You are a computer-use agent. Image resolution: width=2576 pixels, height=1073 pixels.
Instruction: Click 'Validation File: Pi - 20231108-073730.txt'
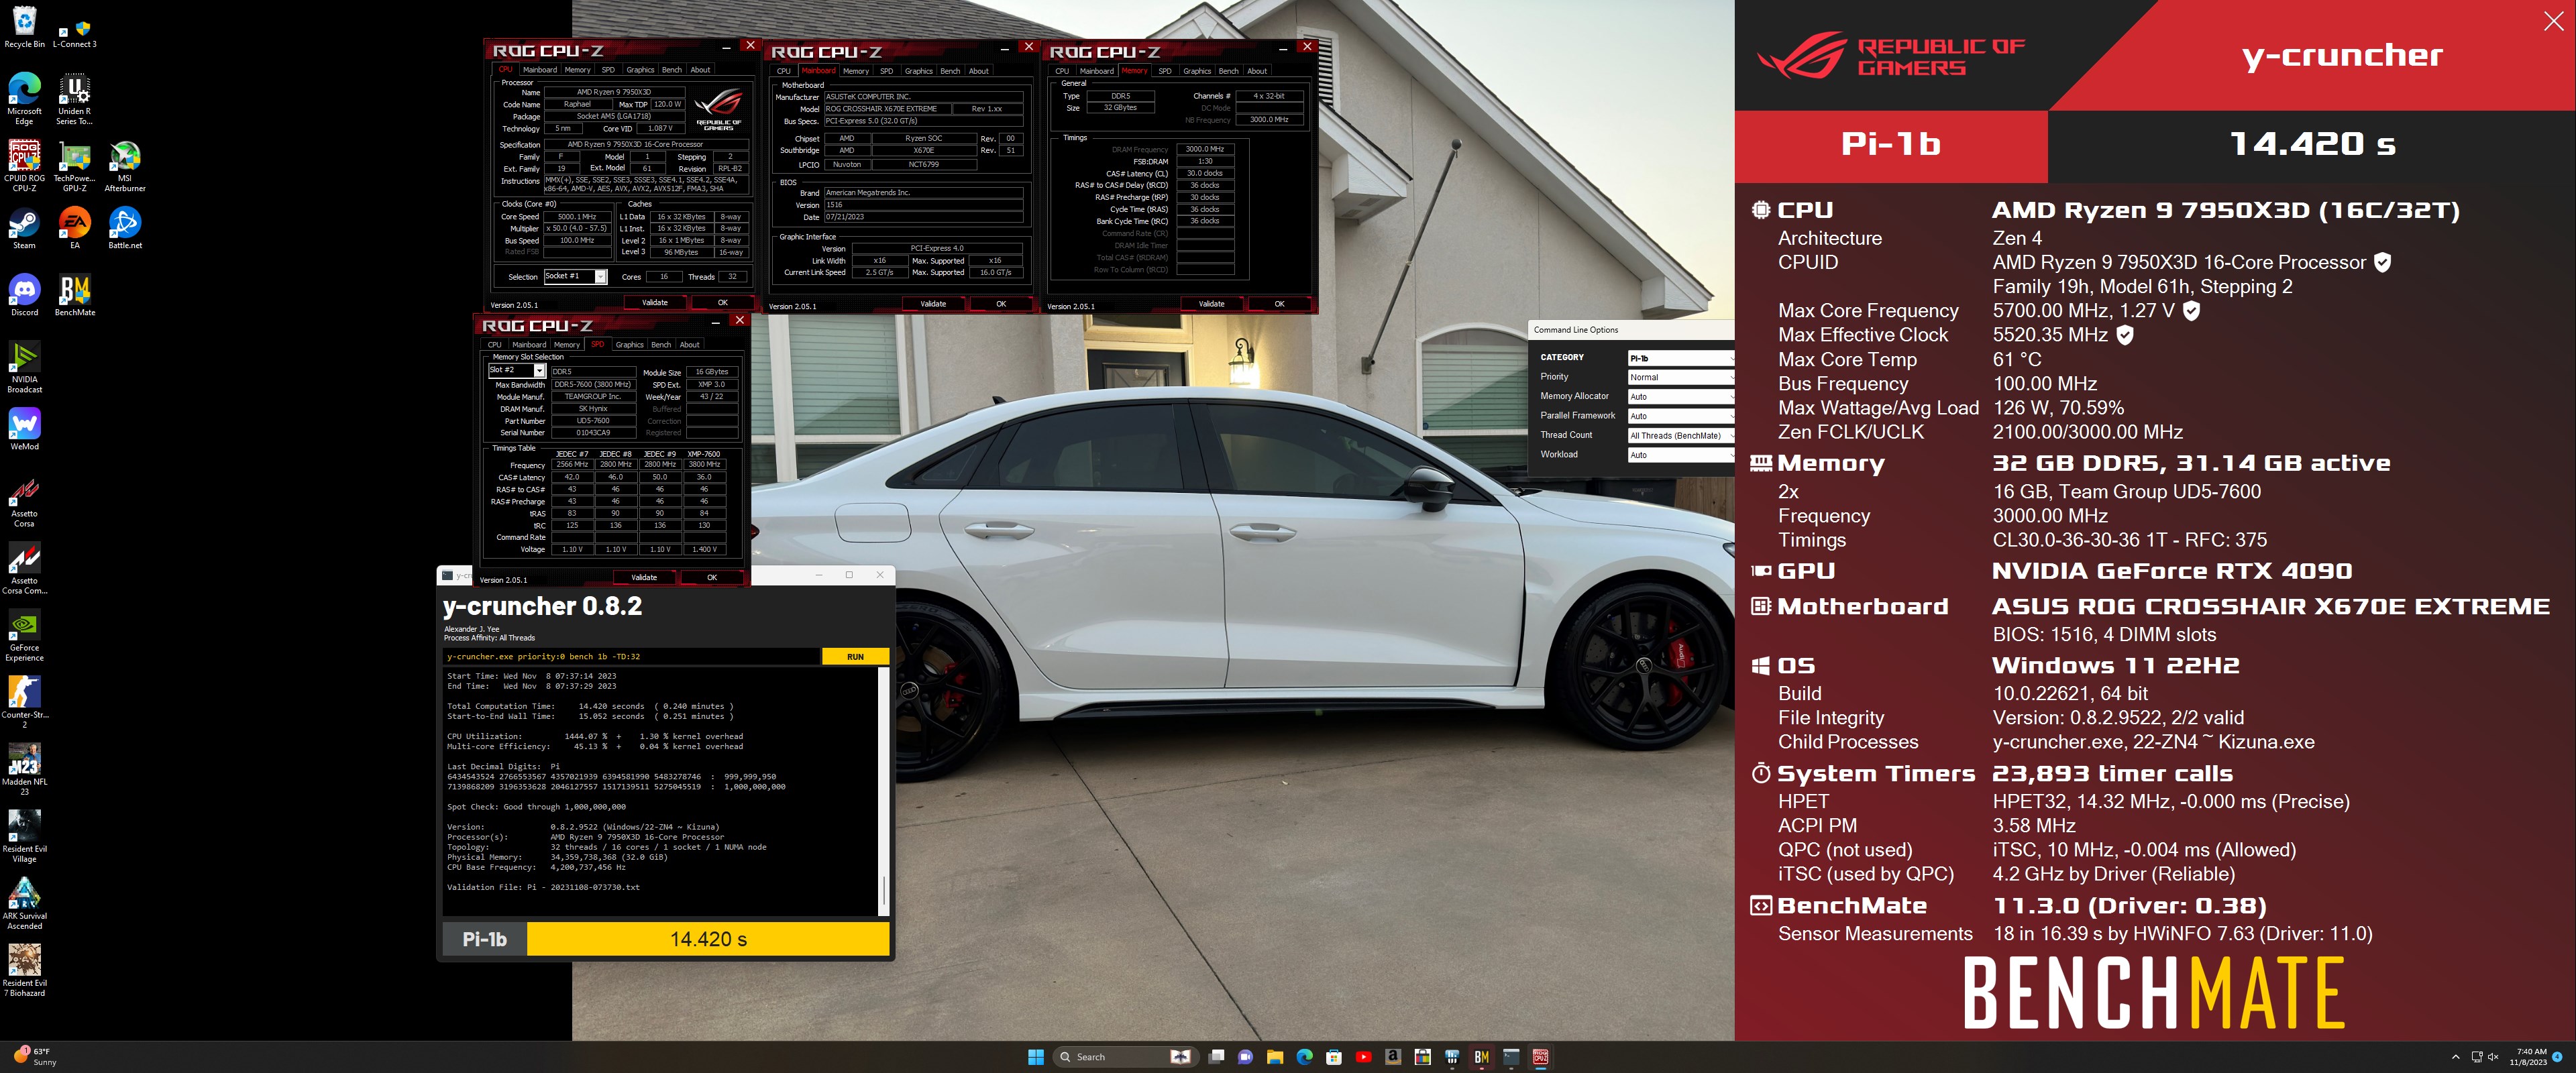pyautogui.click(x=543, y=887)
